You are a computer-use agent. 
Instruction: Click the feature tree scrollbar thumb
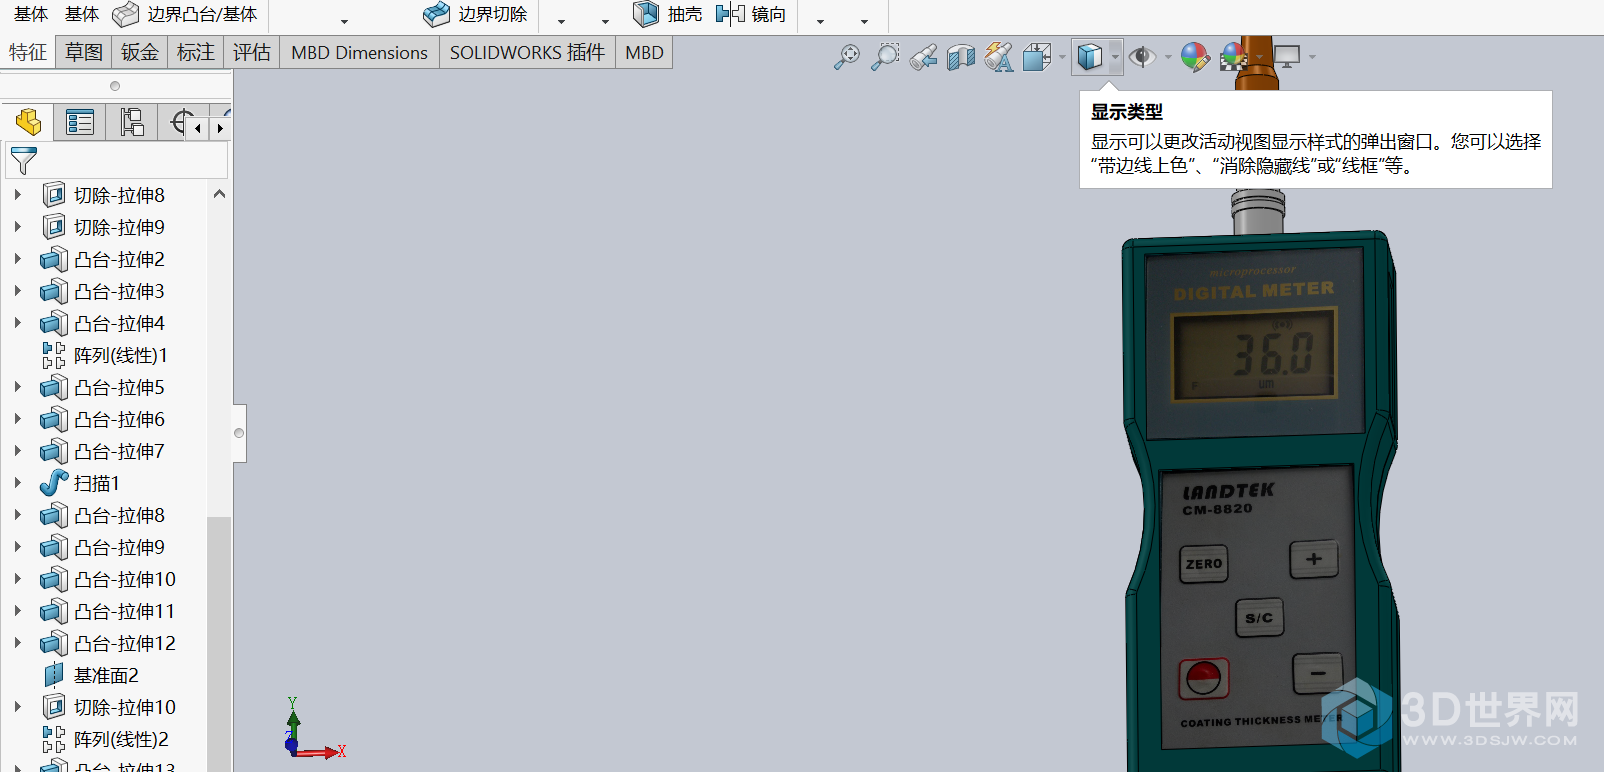[219, 644]
